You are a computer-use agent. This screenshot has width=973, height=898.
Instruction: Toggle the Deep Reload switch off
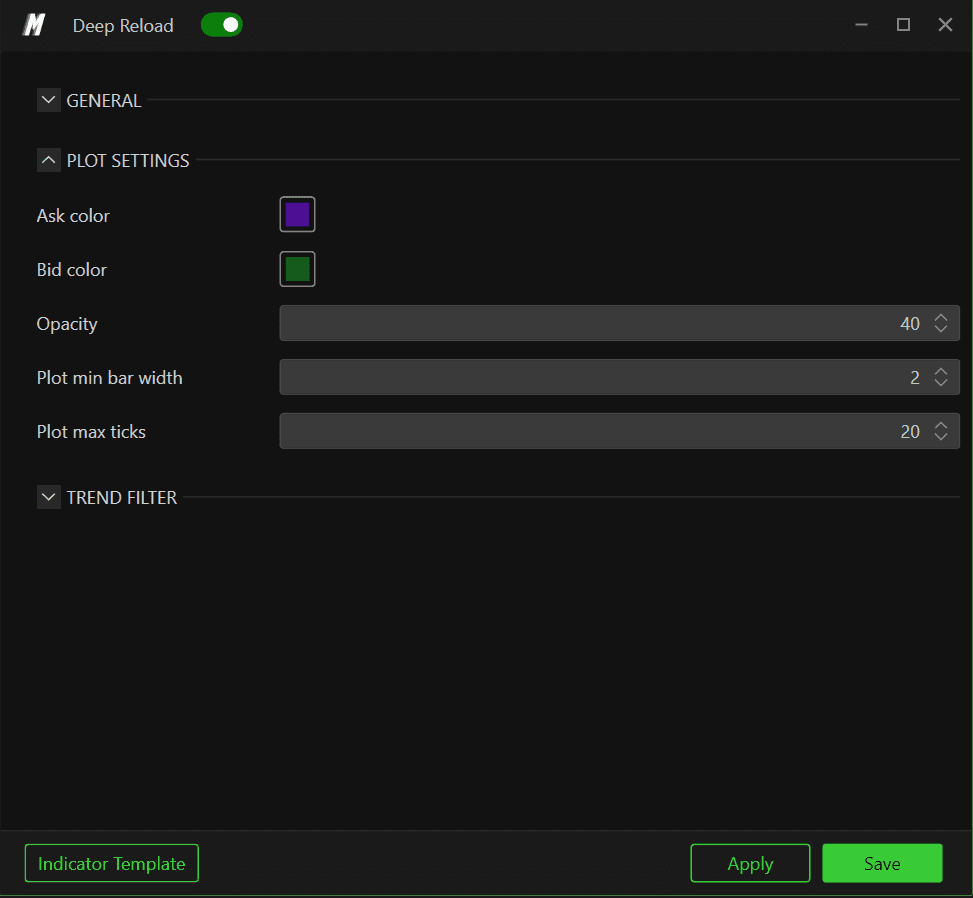(x=222, y=25)
